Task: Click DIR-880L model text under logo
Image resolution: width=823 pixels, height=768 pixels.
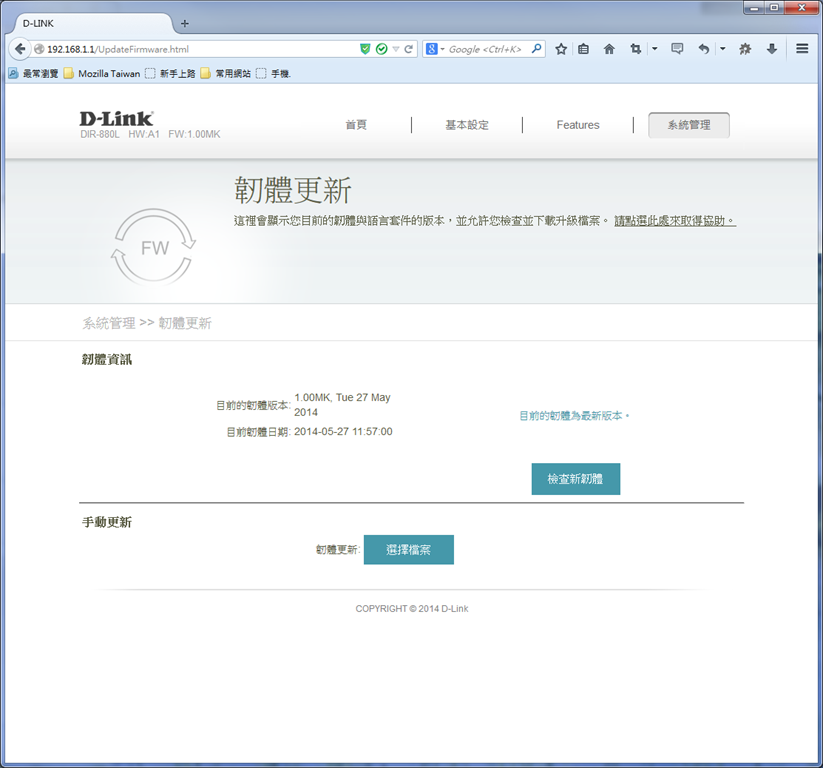Action: click(100, 134)
